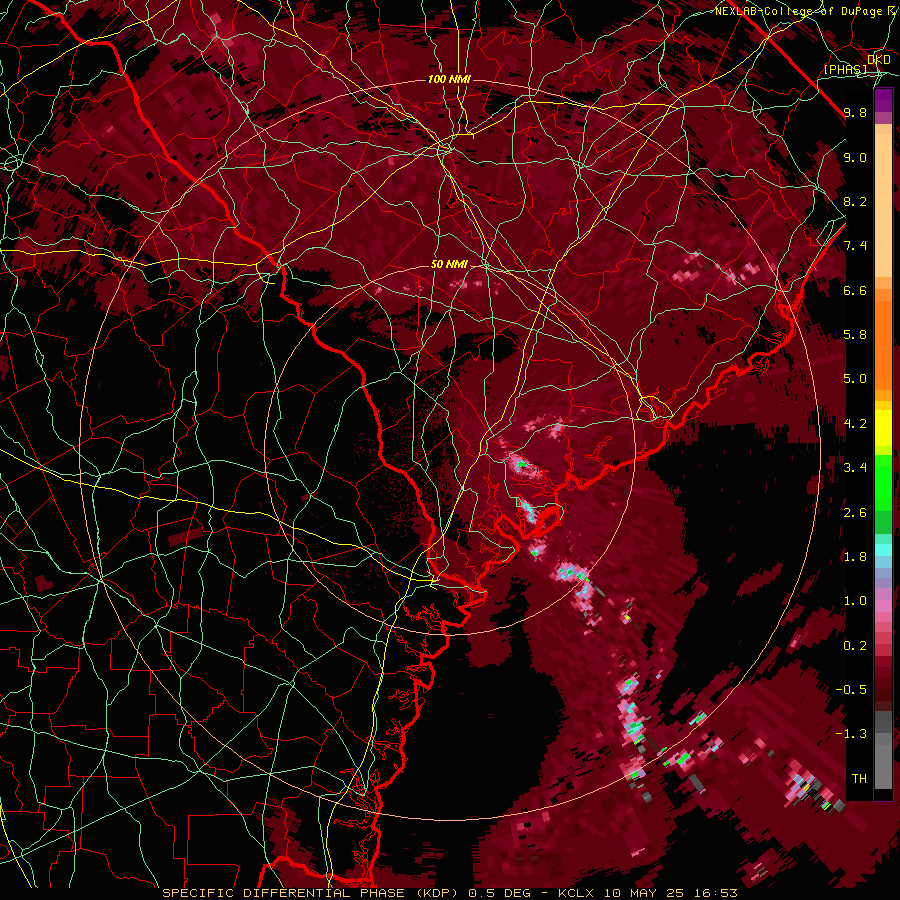This screenshot has height=900, width=900.
Task: Click the -1.3 value on the color scale
Action: point(851,734)
